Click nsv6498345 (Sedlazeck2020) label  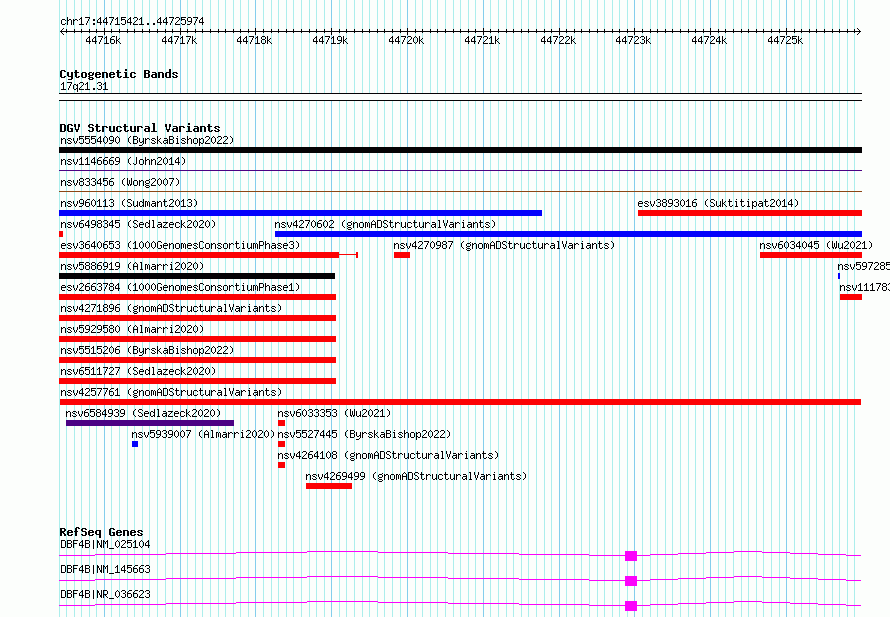pos(138,224)
